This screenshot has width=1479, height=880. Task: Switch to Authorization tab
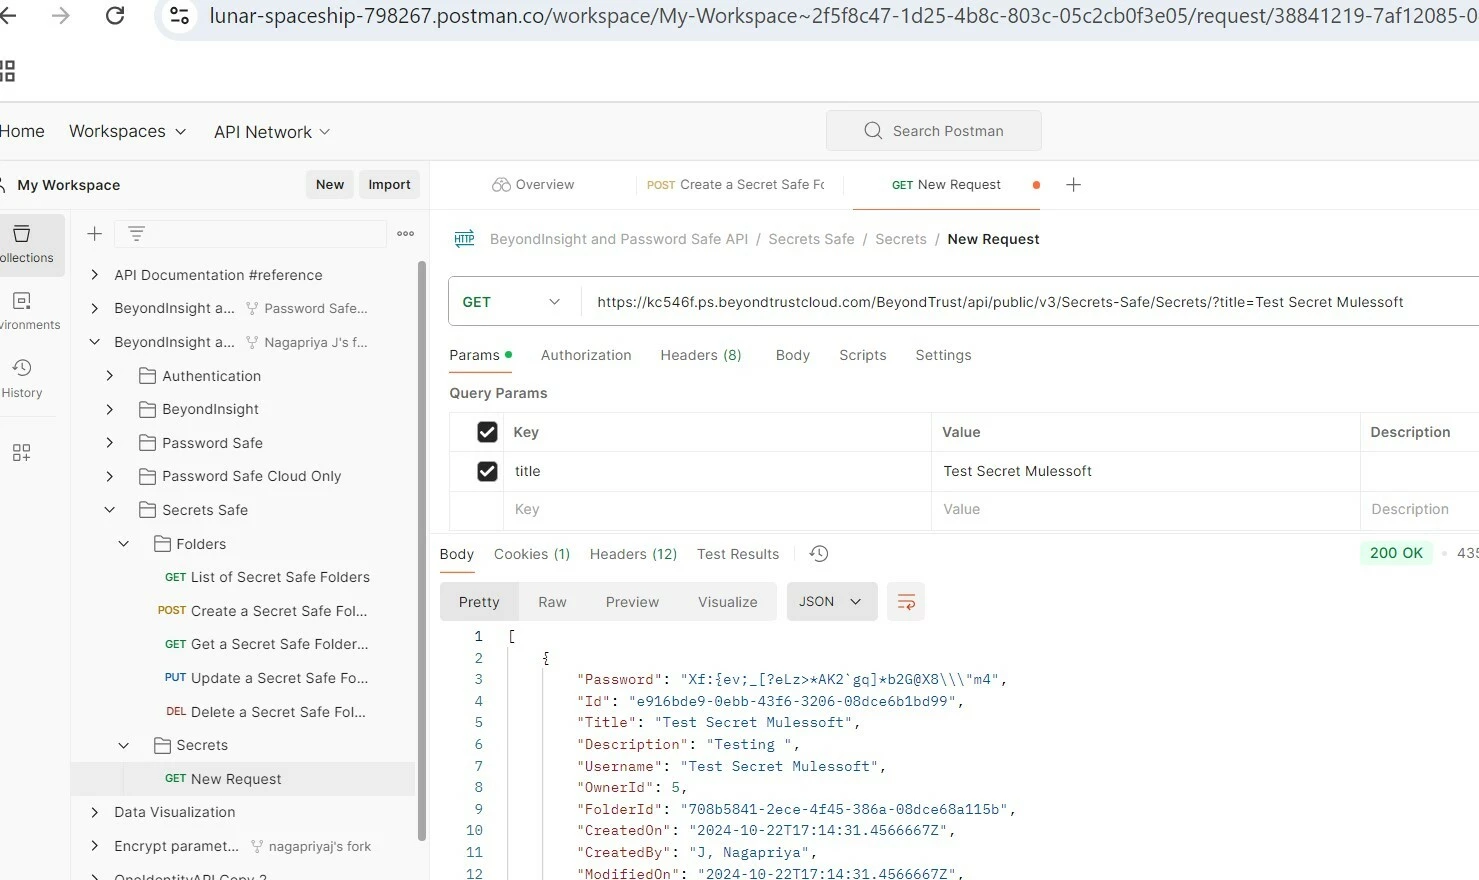586,355
